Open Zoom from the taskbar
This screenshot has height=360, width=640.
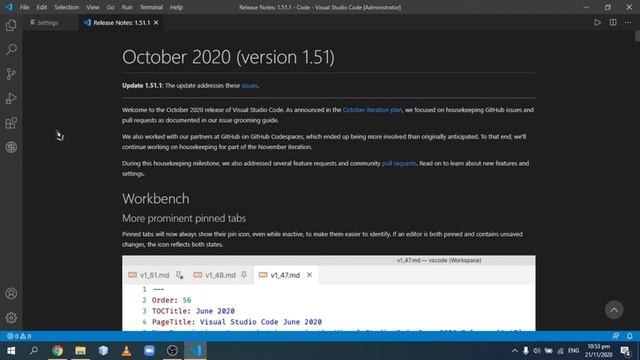[x=149, y=351]
